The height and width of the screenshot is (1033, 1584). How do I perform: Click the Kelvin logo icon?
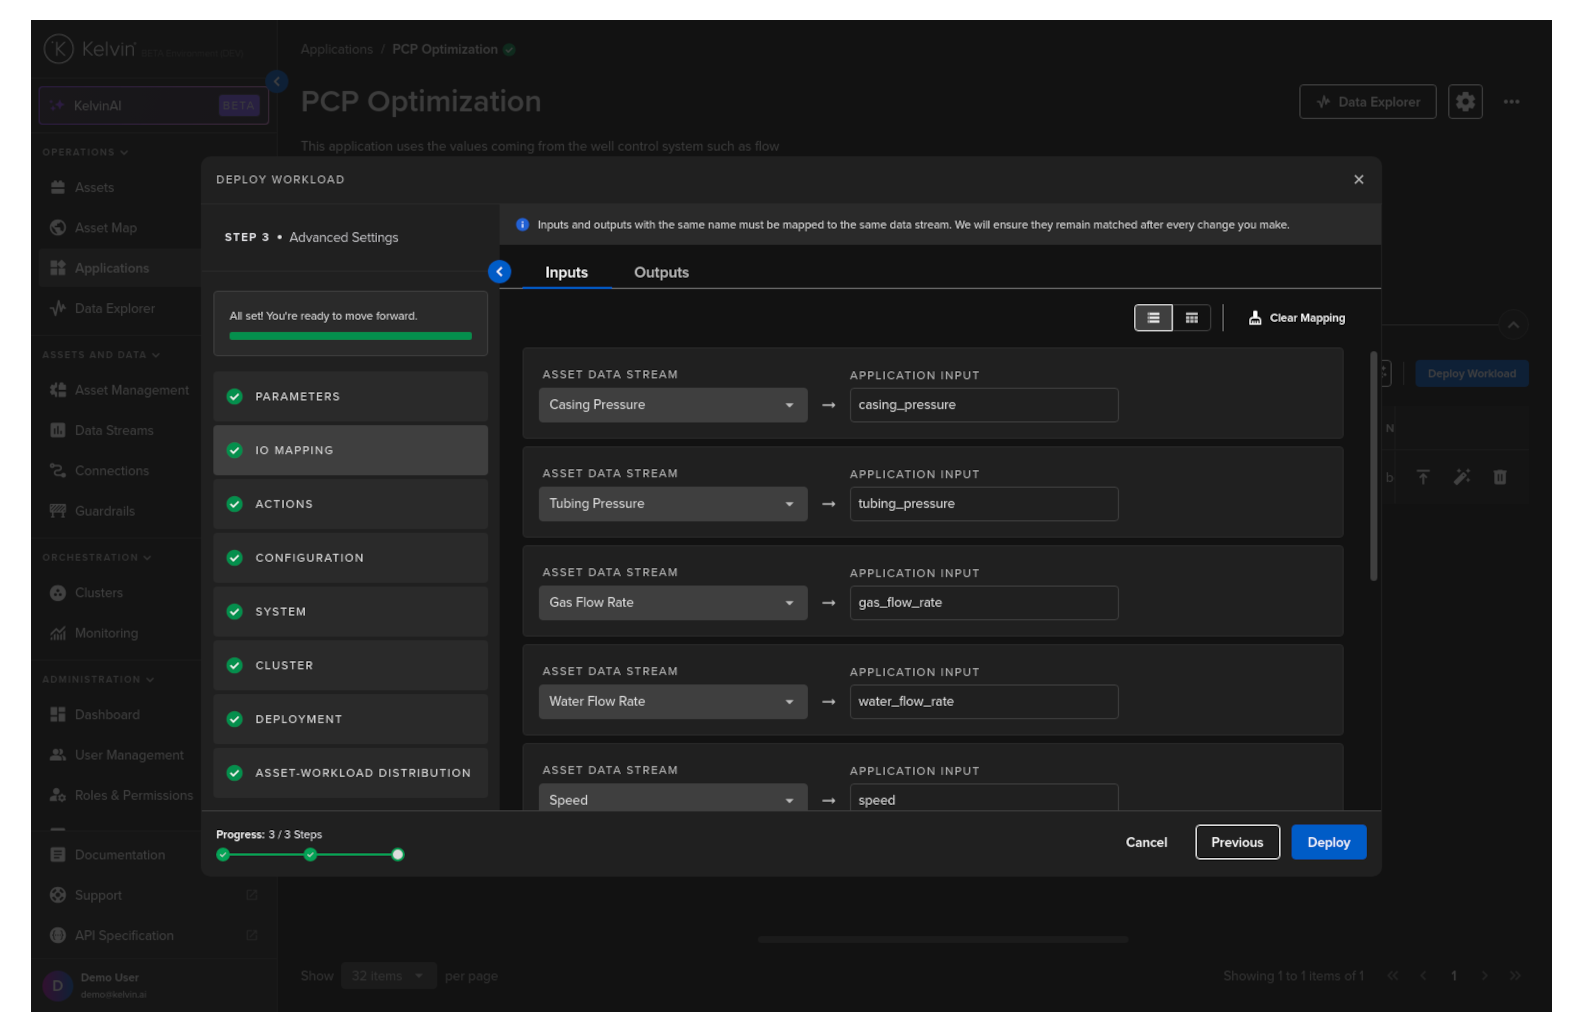59,48
